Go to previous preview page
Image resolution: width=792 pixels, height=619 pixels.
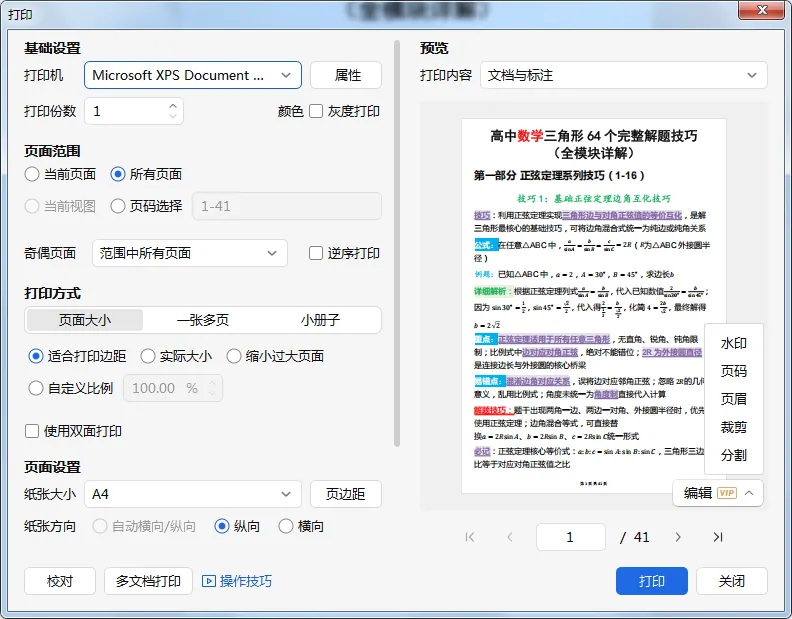click(x=510, y=537)
